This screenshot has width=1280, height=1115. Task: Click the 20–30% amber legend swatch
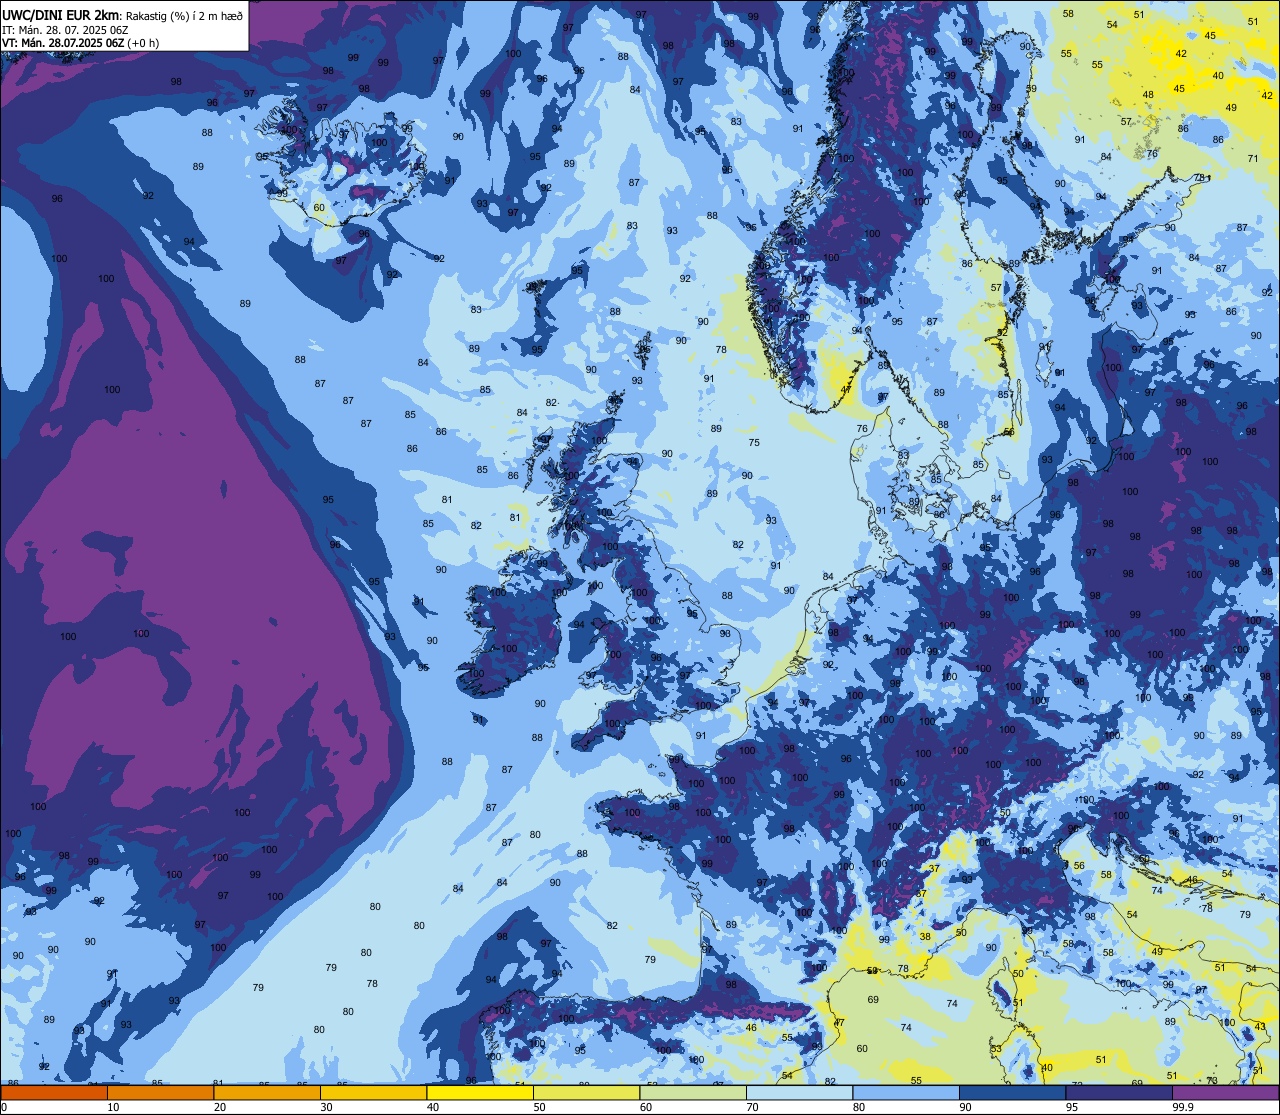(267, 1093)
